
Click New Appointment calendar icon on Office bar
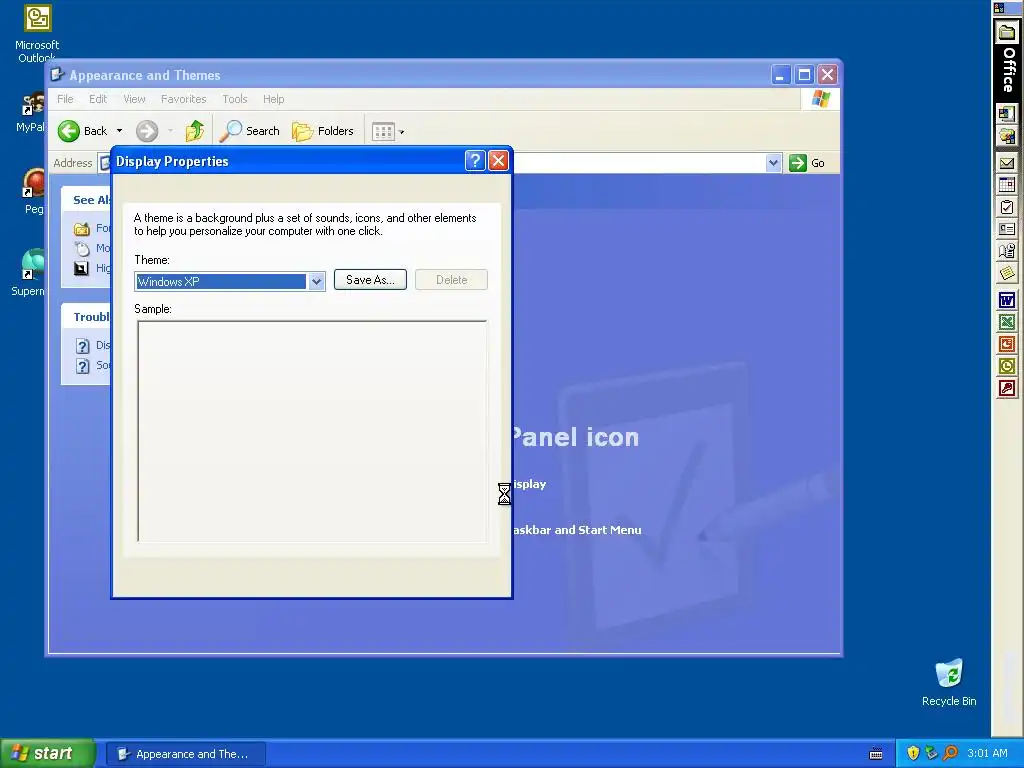(1007, 185)
